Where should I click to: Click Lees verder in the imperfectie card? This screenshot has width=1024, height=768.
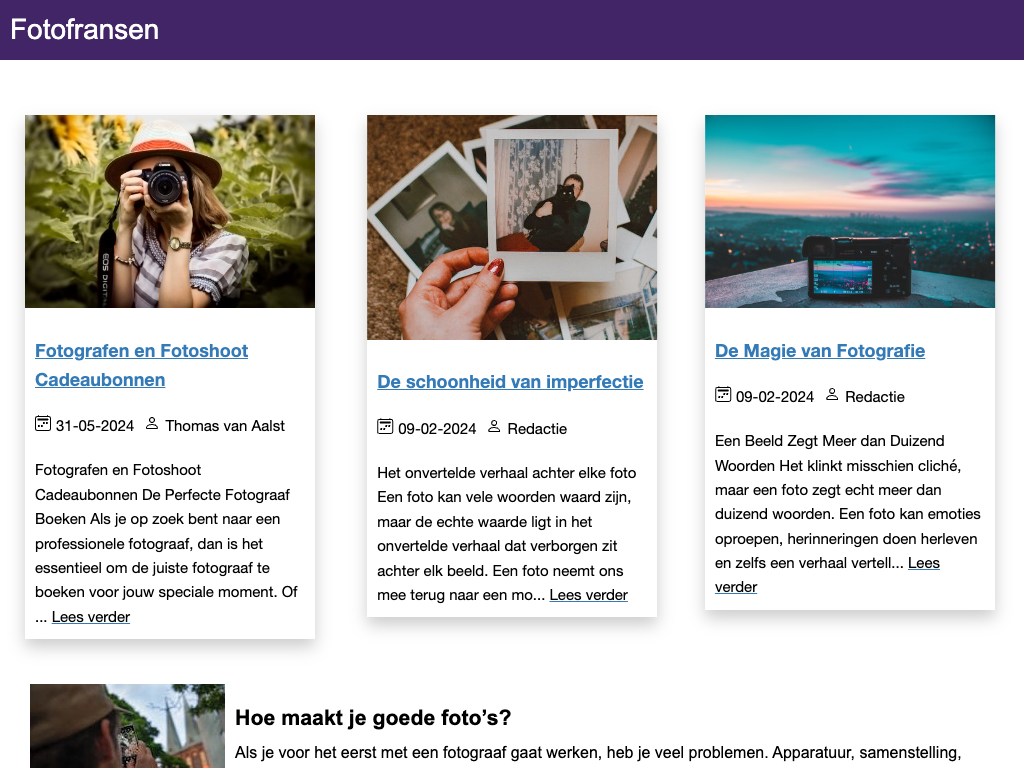point(588,596)
